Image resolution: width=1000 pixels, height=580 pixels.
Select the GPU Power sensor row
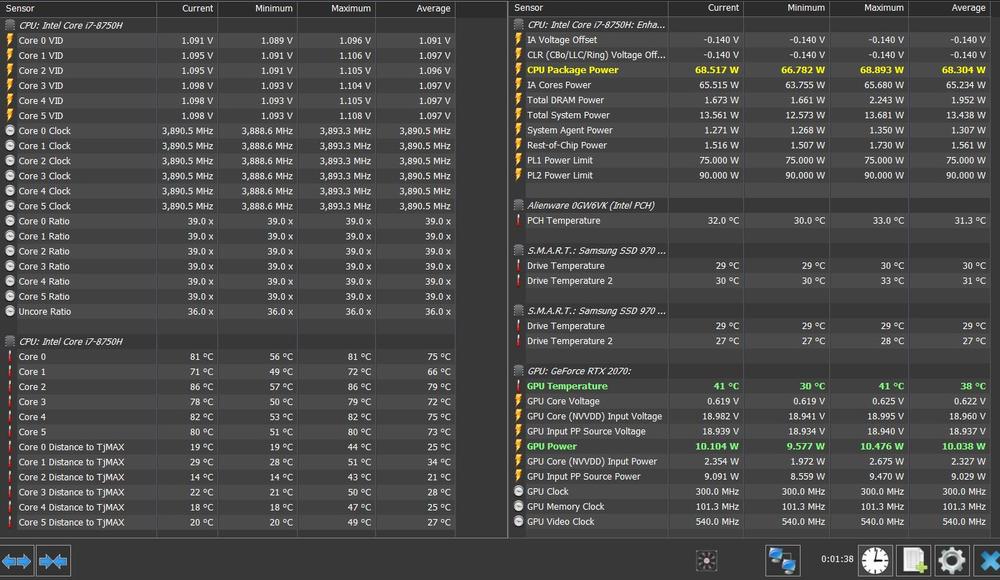[551, 446]
